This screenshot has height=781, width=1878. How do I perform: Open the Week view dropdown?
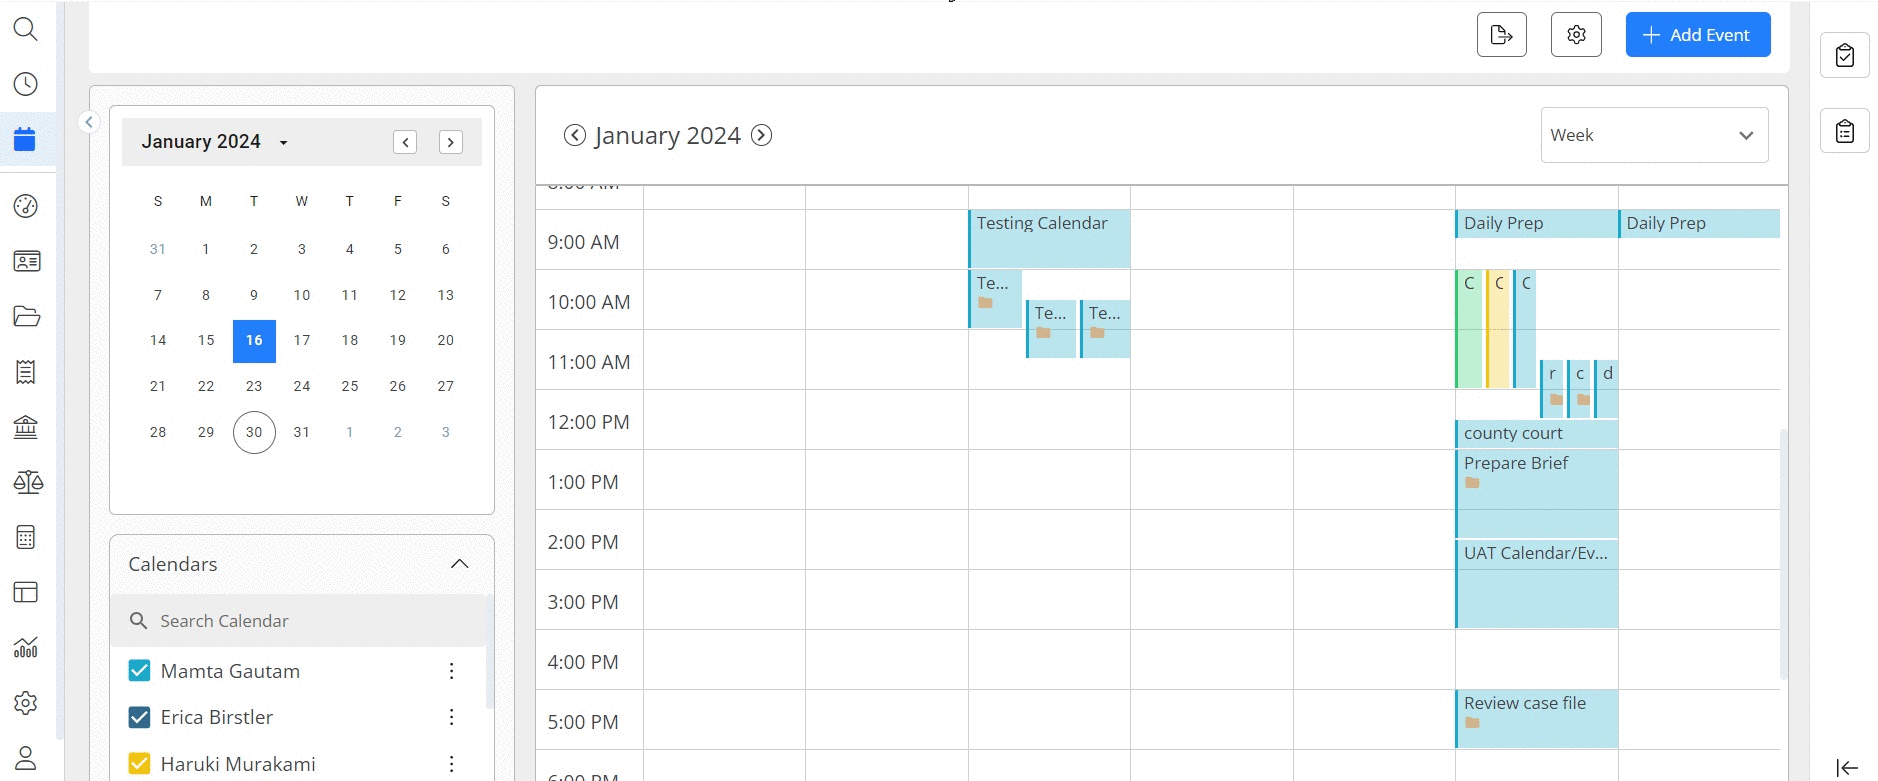coord(1654,135)
